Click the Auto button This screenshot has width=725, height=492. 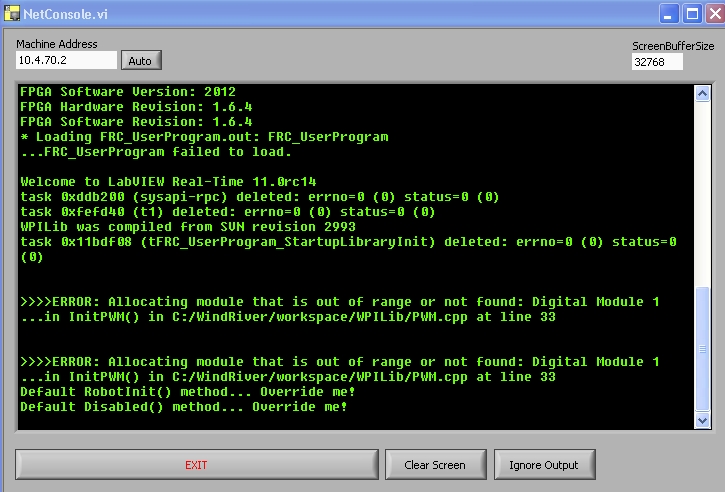(x=141, y=61)
